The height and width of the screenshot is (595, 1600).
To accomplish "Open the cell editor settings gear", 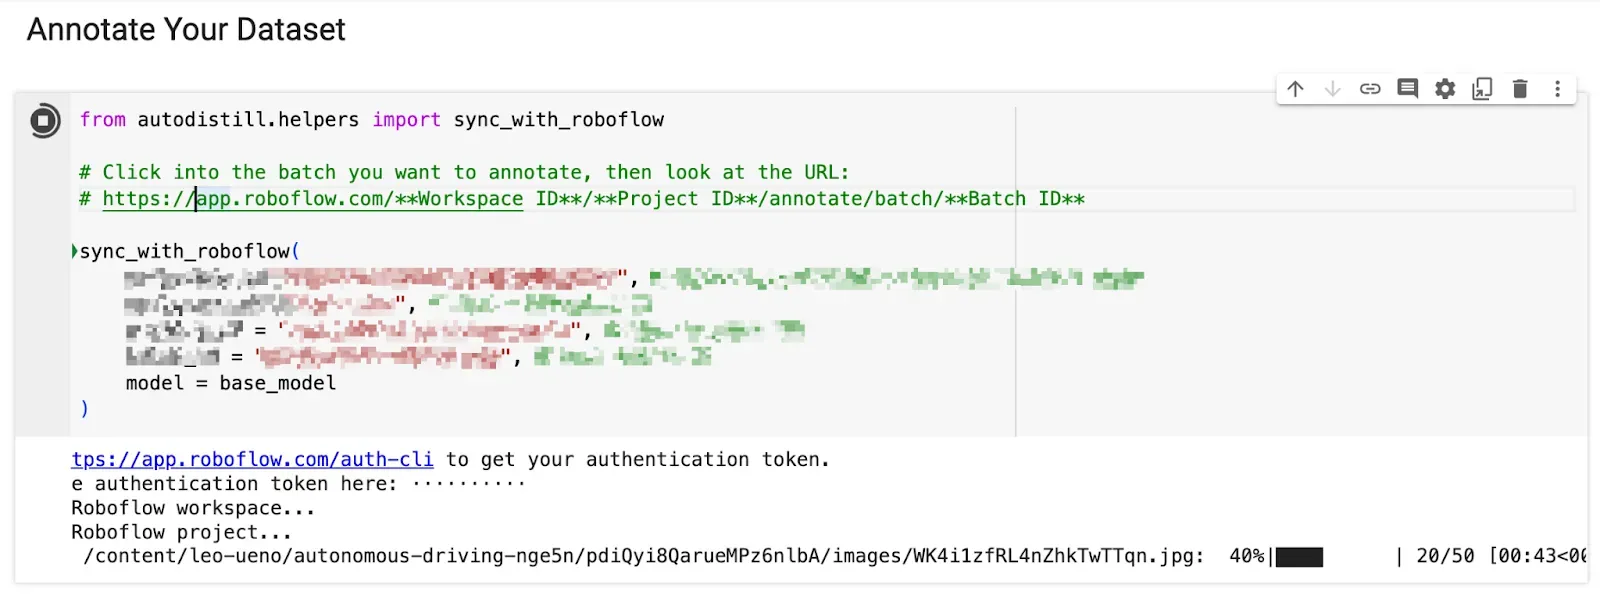I will click(1443, 88).
